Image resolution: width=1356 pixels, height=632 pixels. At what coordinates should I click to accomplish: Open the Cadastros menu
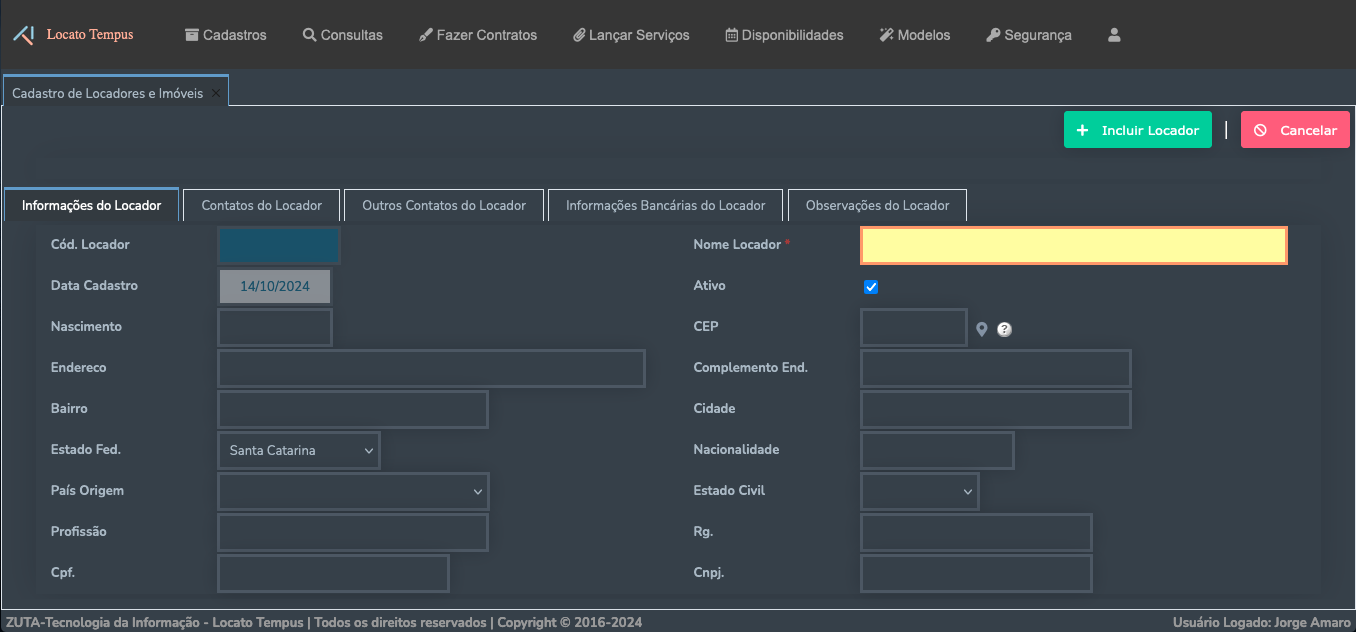(226, 35)
